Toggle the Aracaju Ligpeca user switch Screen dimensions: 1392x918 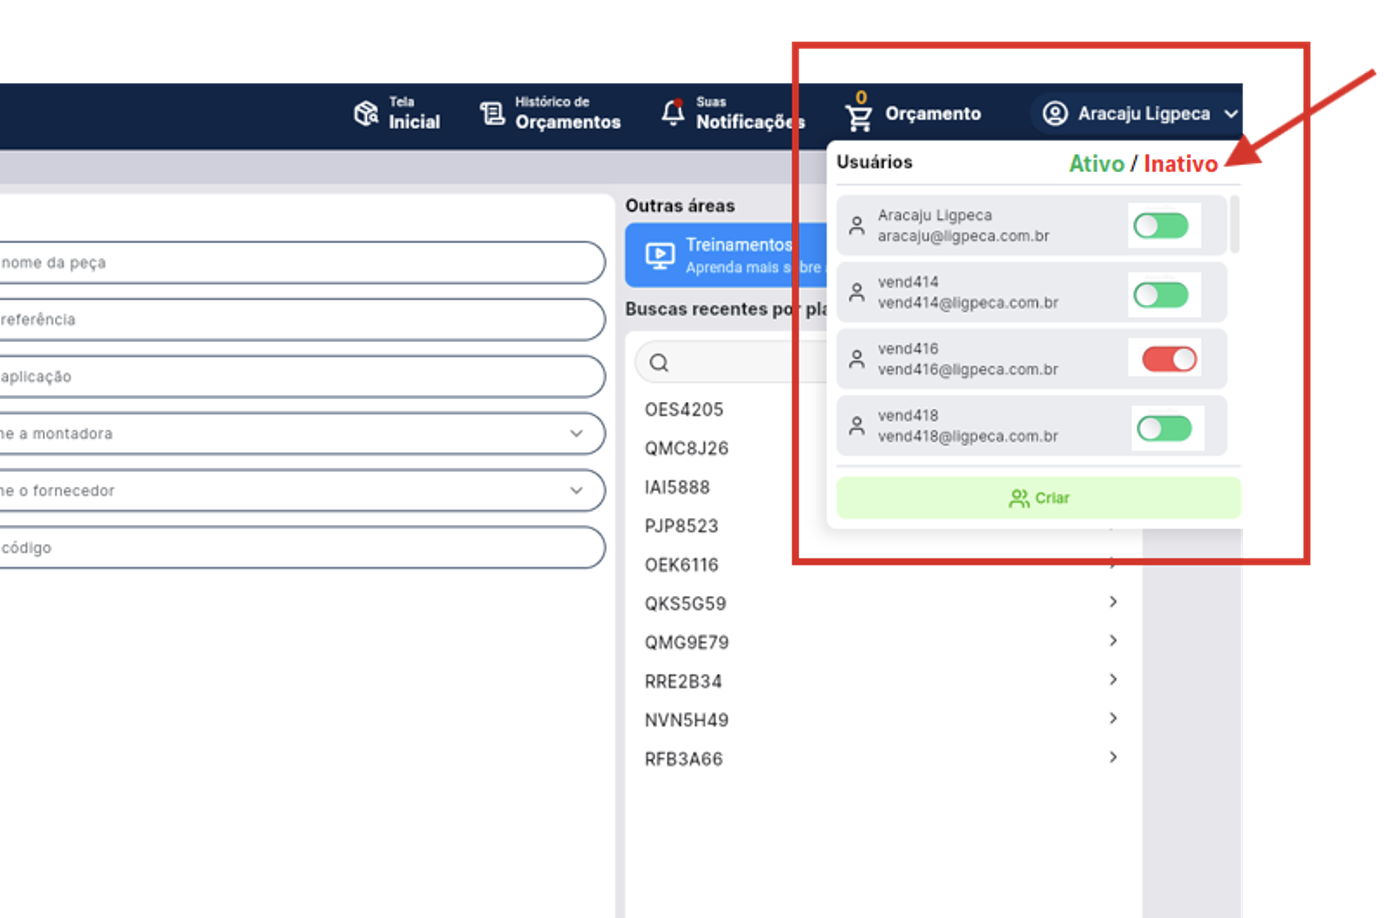coord(1160,226)
